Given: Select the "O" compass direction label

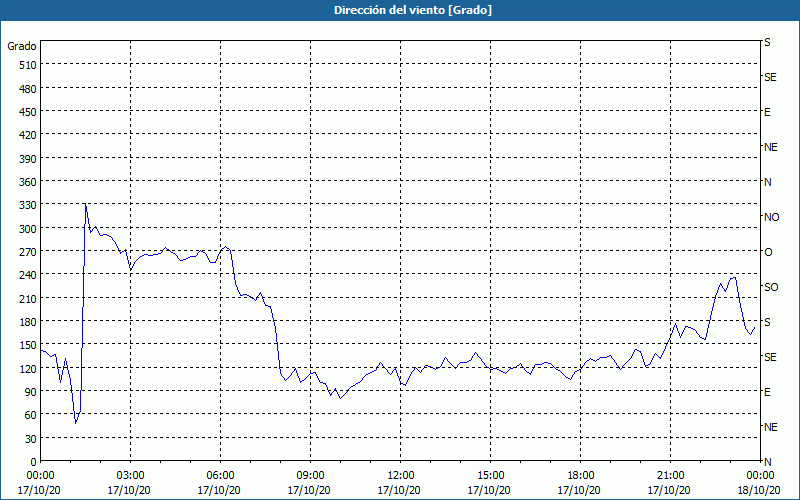Looking at the screenshot, I should [x=768, y=252].
